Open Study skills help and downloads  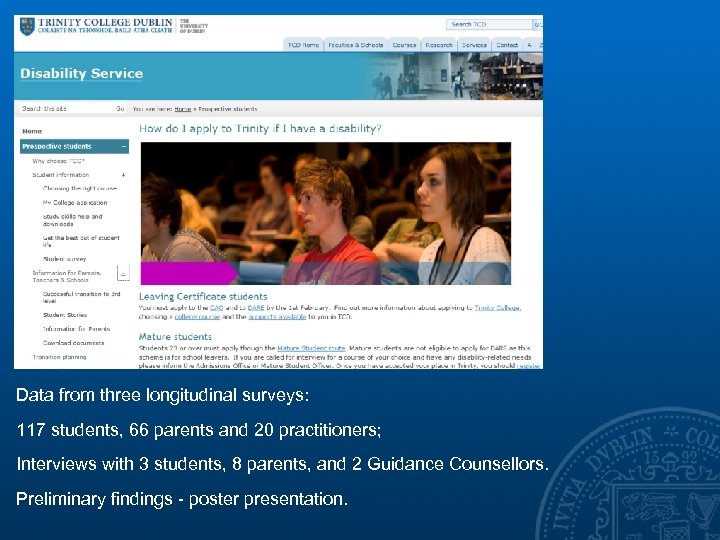pyautogui.click(x=73, y=220)
